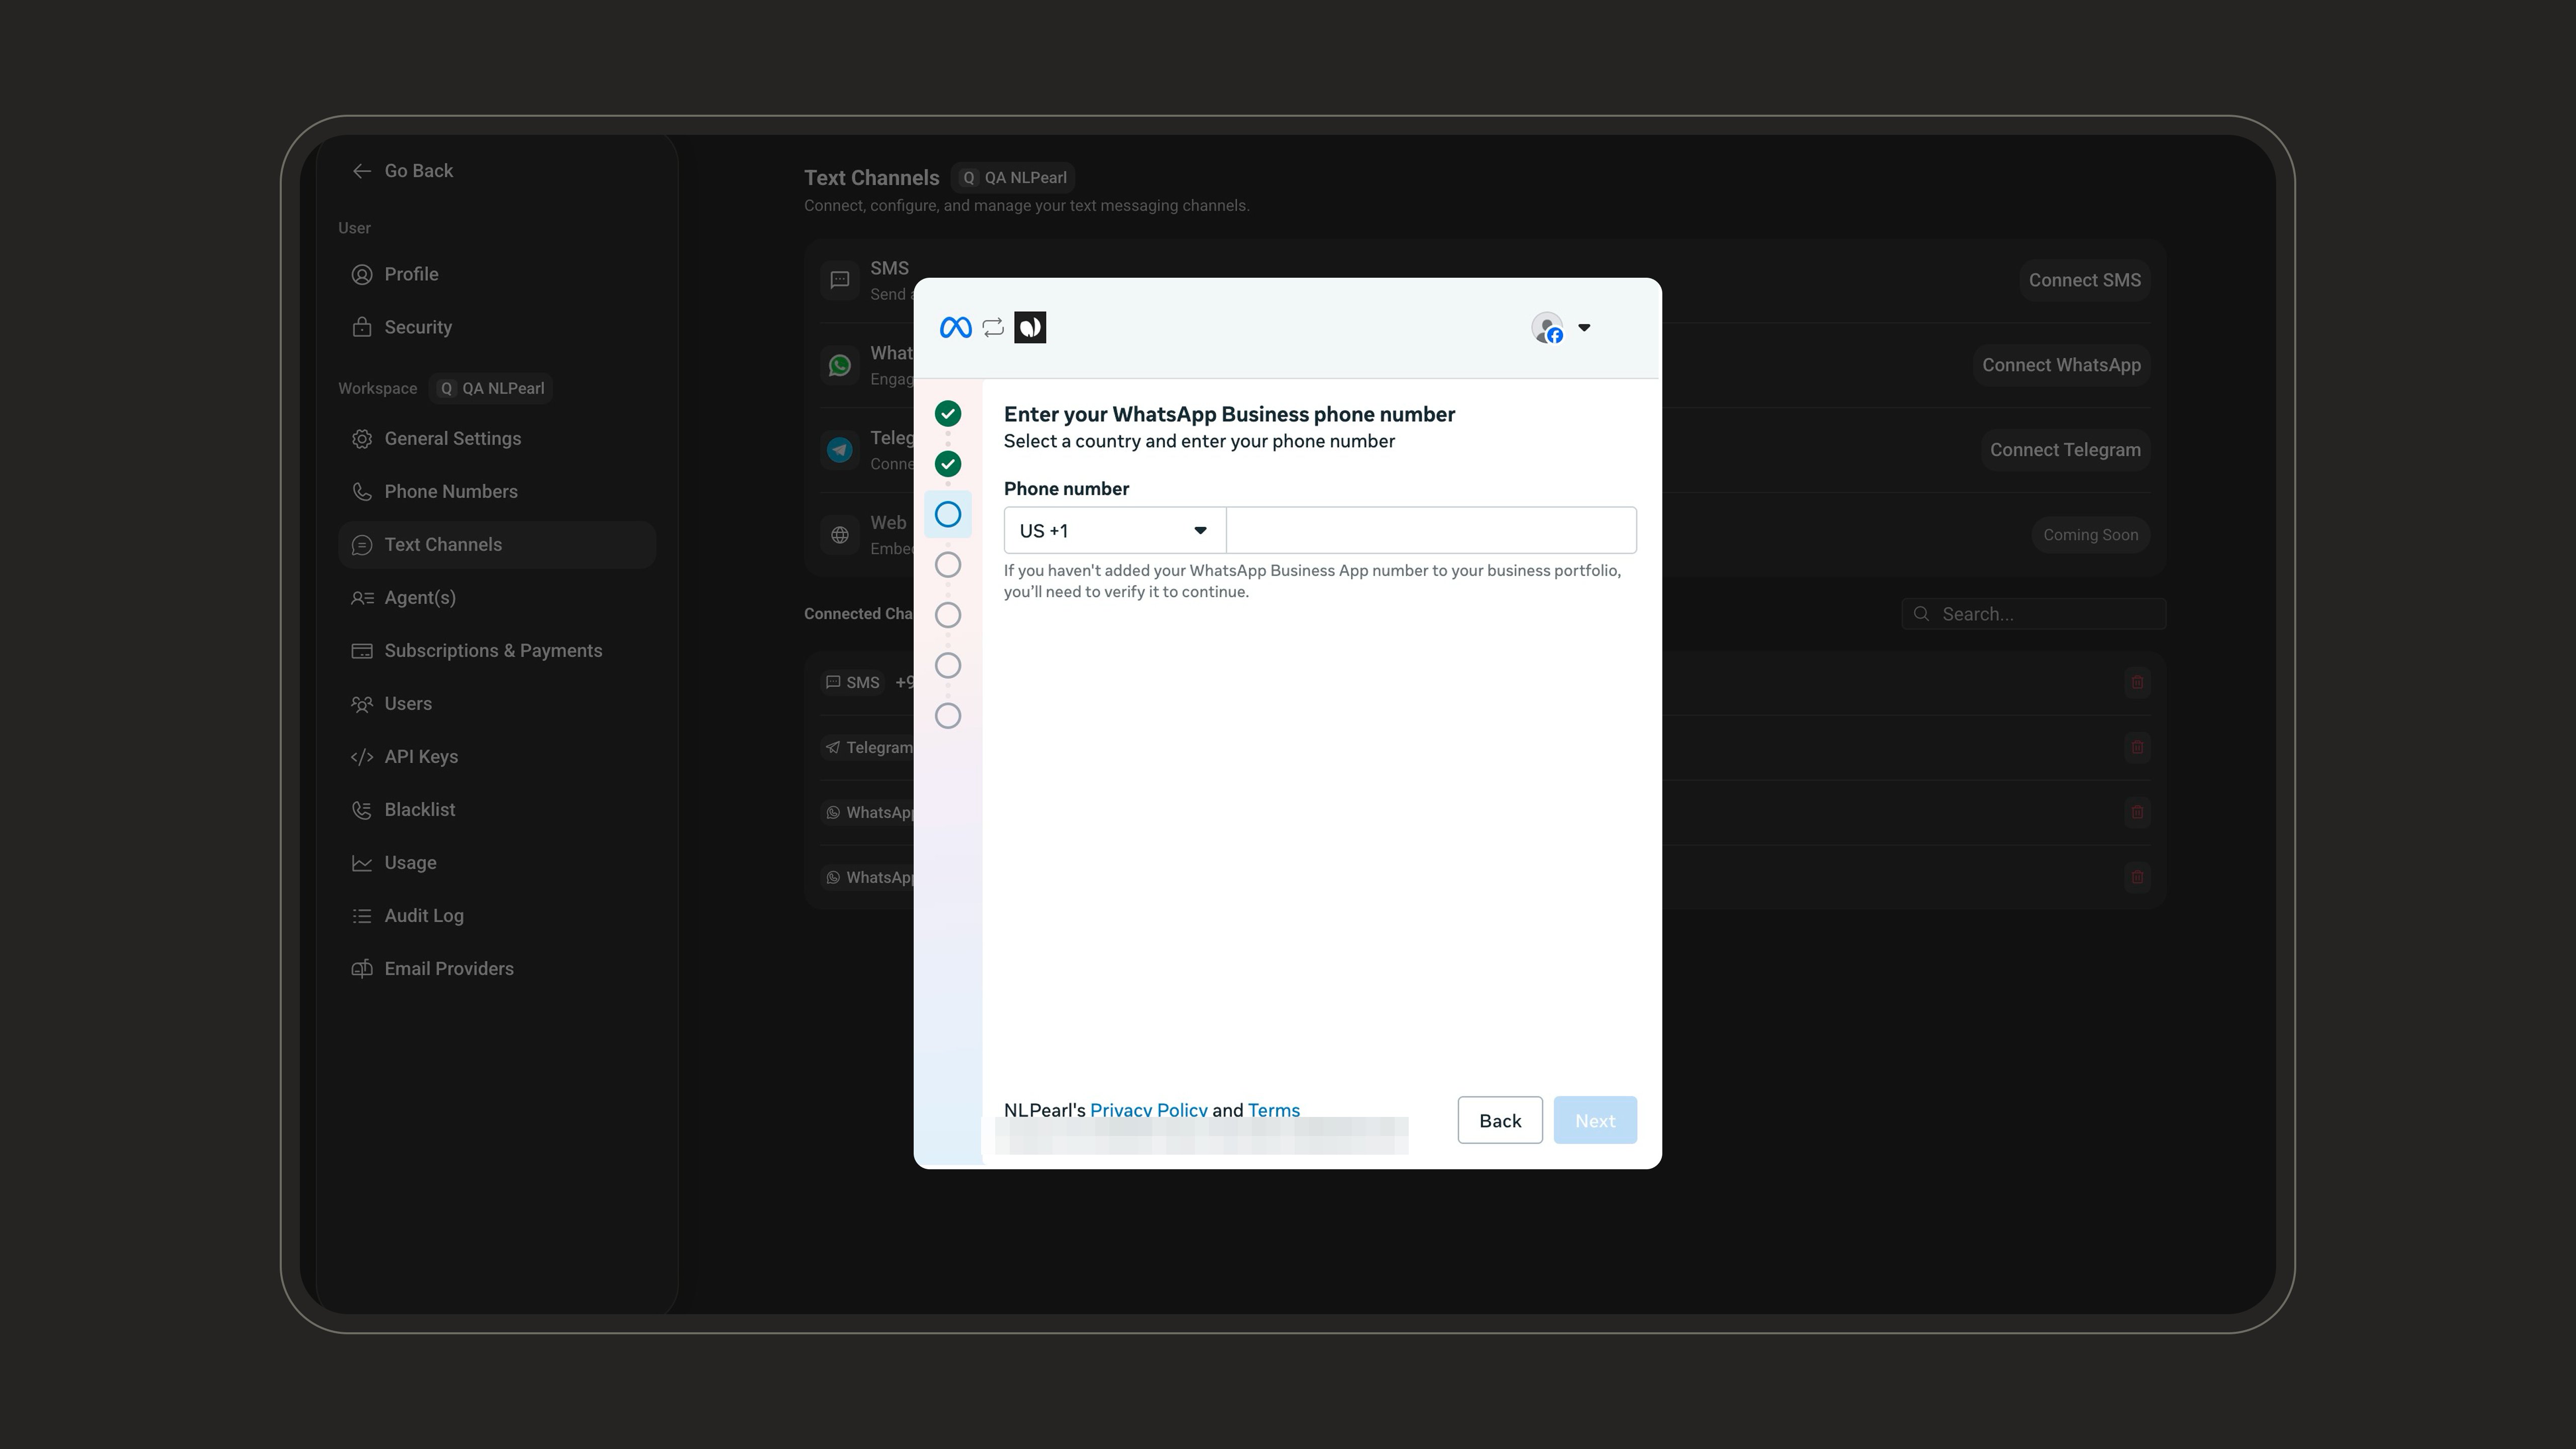Viewport: 2576px width, 1449px height.
Task: Open NLPearl's Privacy Policy link
Action: tap(1148, 1110)
